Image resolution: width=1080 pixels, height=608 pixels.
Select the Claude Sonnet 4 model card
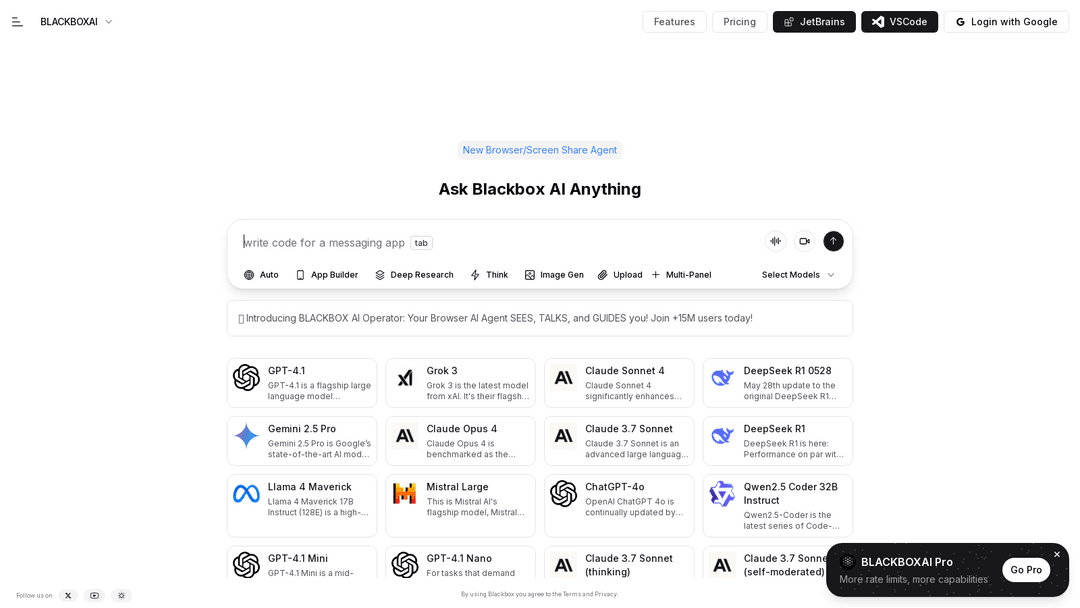(x=619, y=383)
